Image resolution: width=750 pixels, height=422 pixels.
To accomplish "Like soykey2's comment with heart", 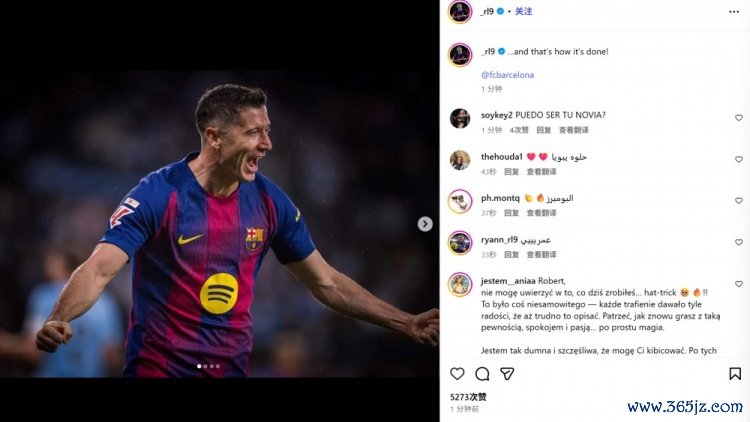I will [x=739, y=118].
